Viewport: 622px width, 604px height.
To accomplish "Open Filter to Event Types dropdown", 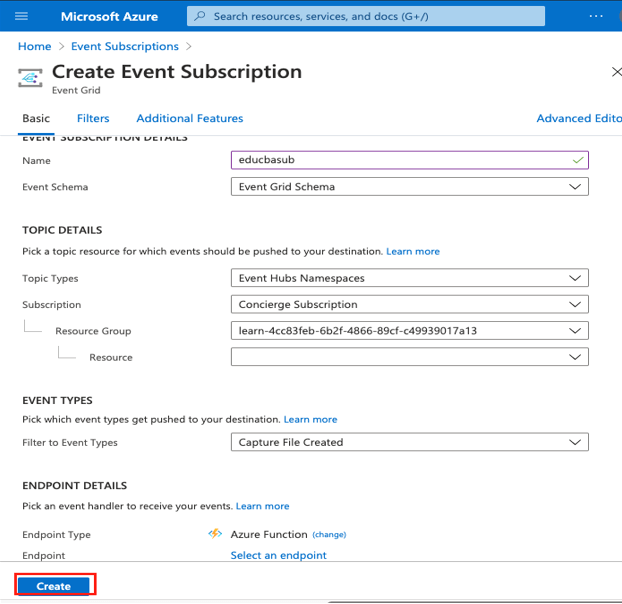I will 409,442.
